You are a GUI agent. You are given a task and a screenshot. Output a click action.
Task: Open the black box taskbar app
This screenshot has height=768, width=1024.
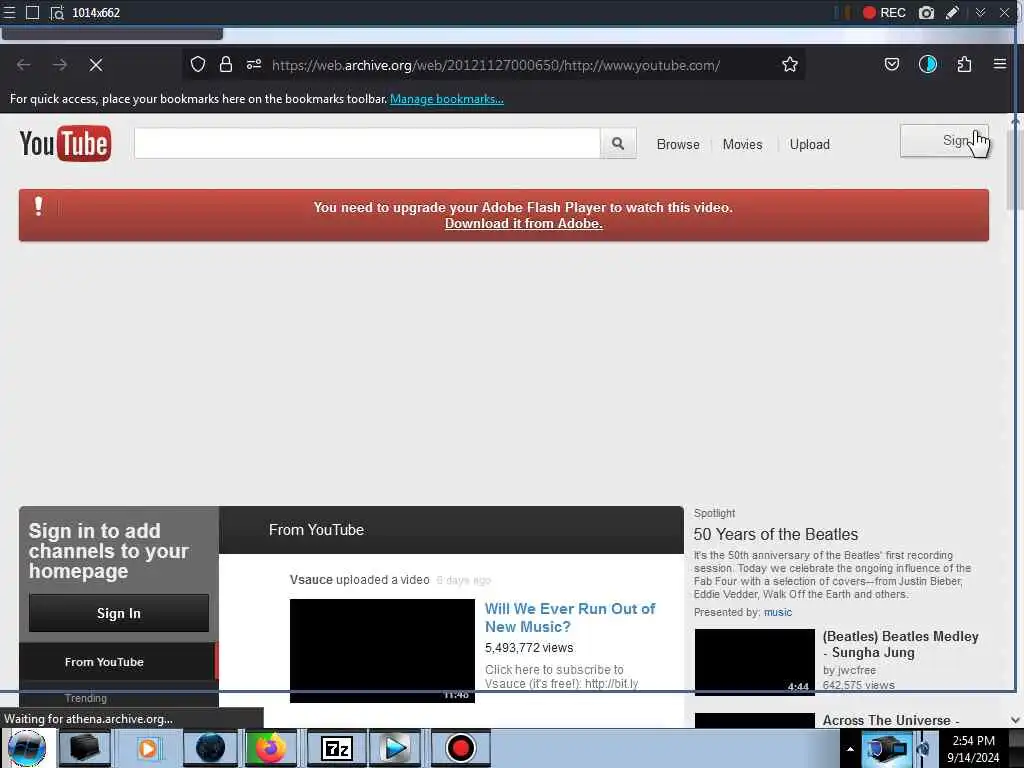click(x=85, y=748)
